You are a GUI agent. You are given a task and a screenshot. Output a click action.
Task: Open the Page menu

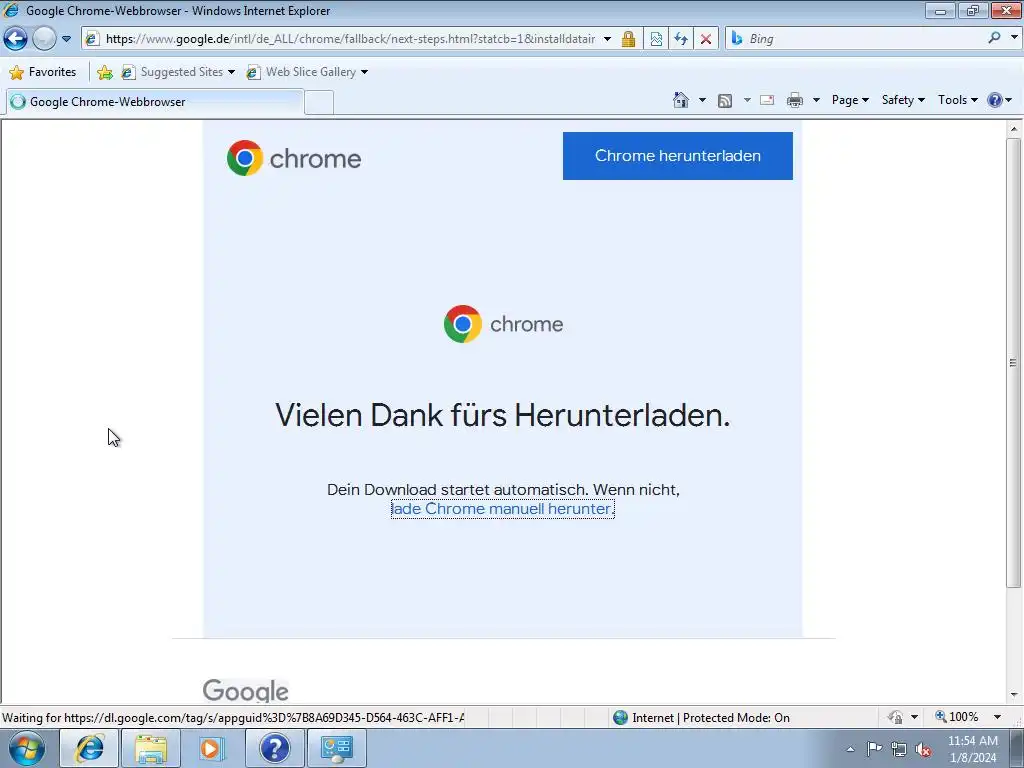point(850,100)
